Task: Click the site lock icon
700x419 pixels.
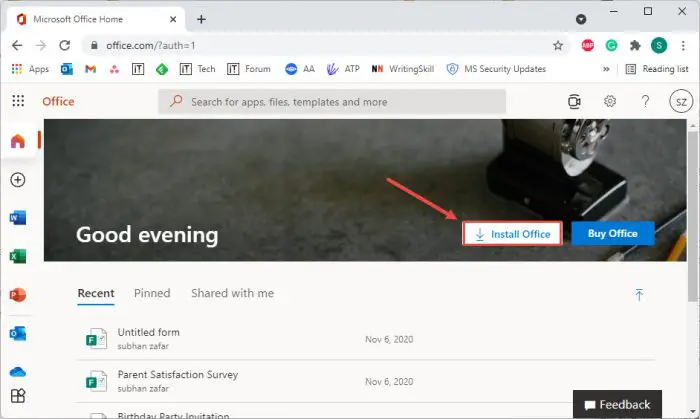Action: (94, 46)
